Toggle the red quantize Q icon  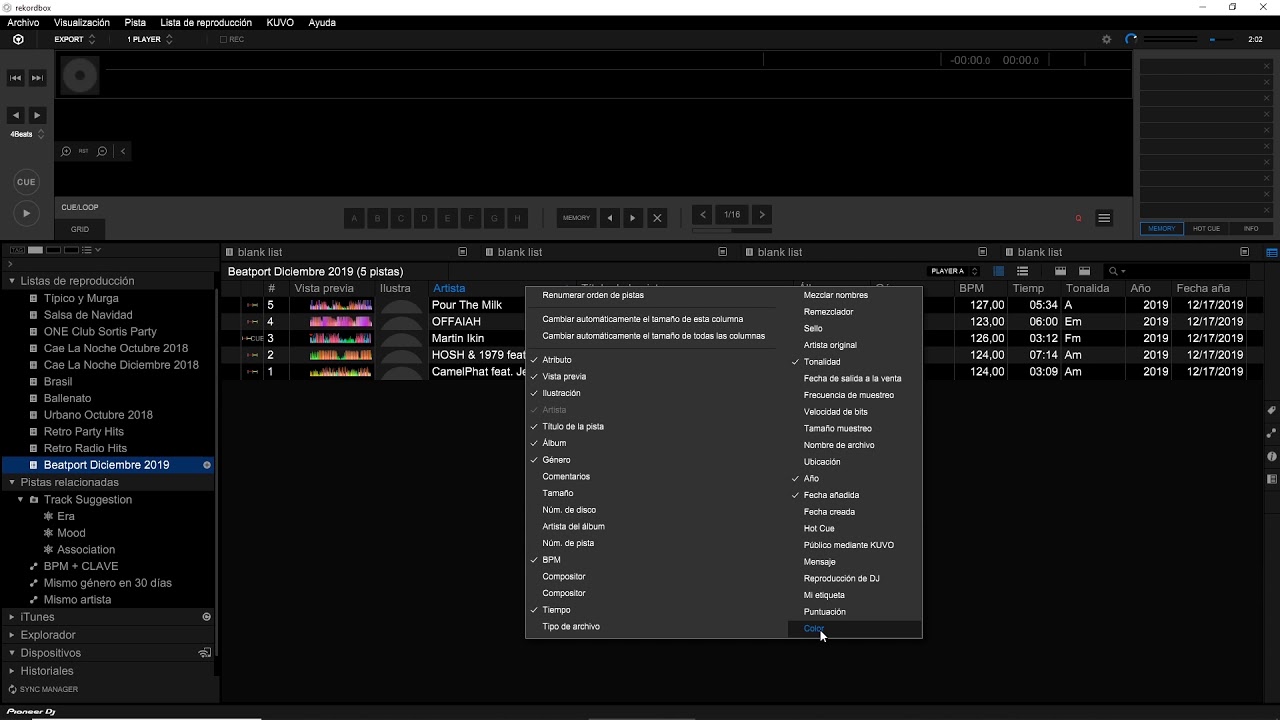[x=1078, y=218]
